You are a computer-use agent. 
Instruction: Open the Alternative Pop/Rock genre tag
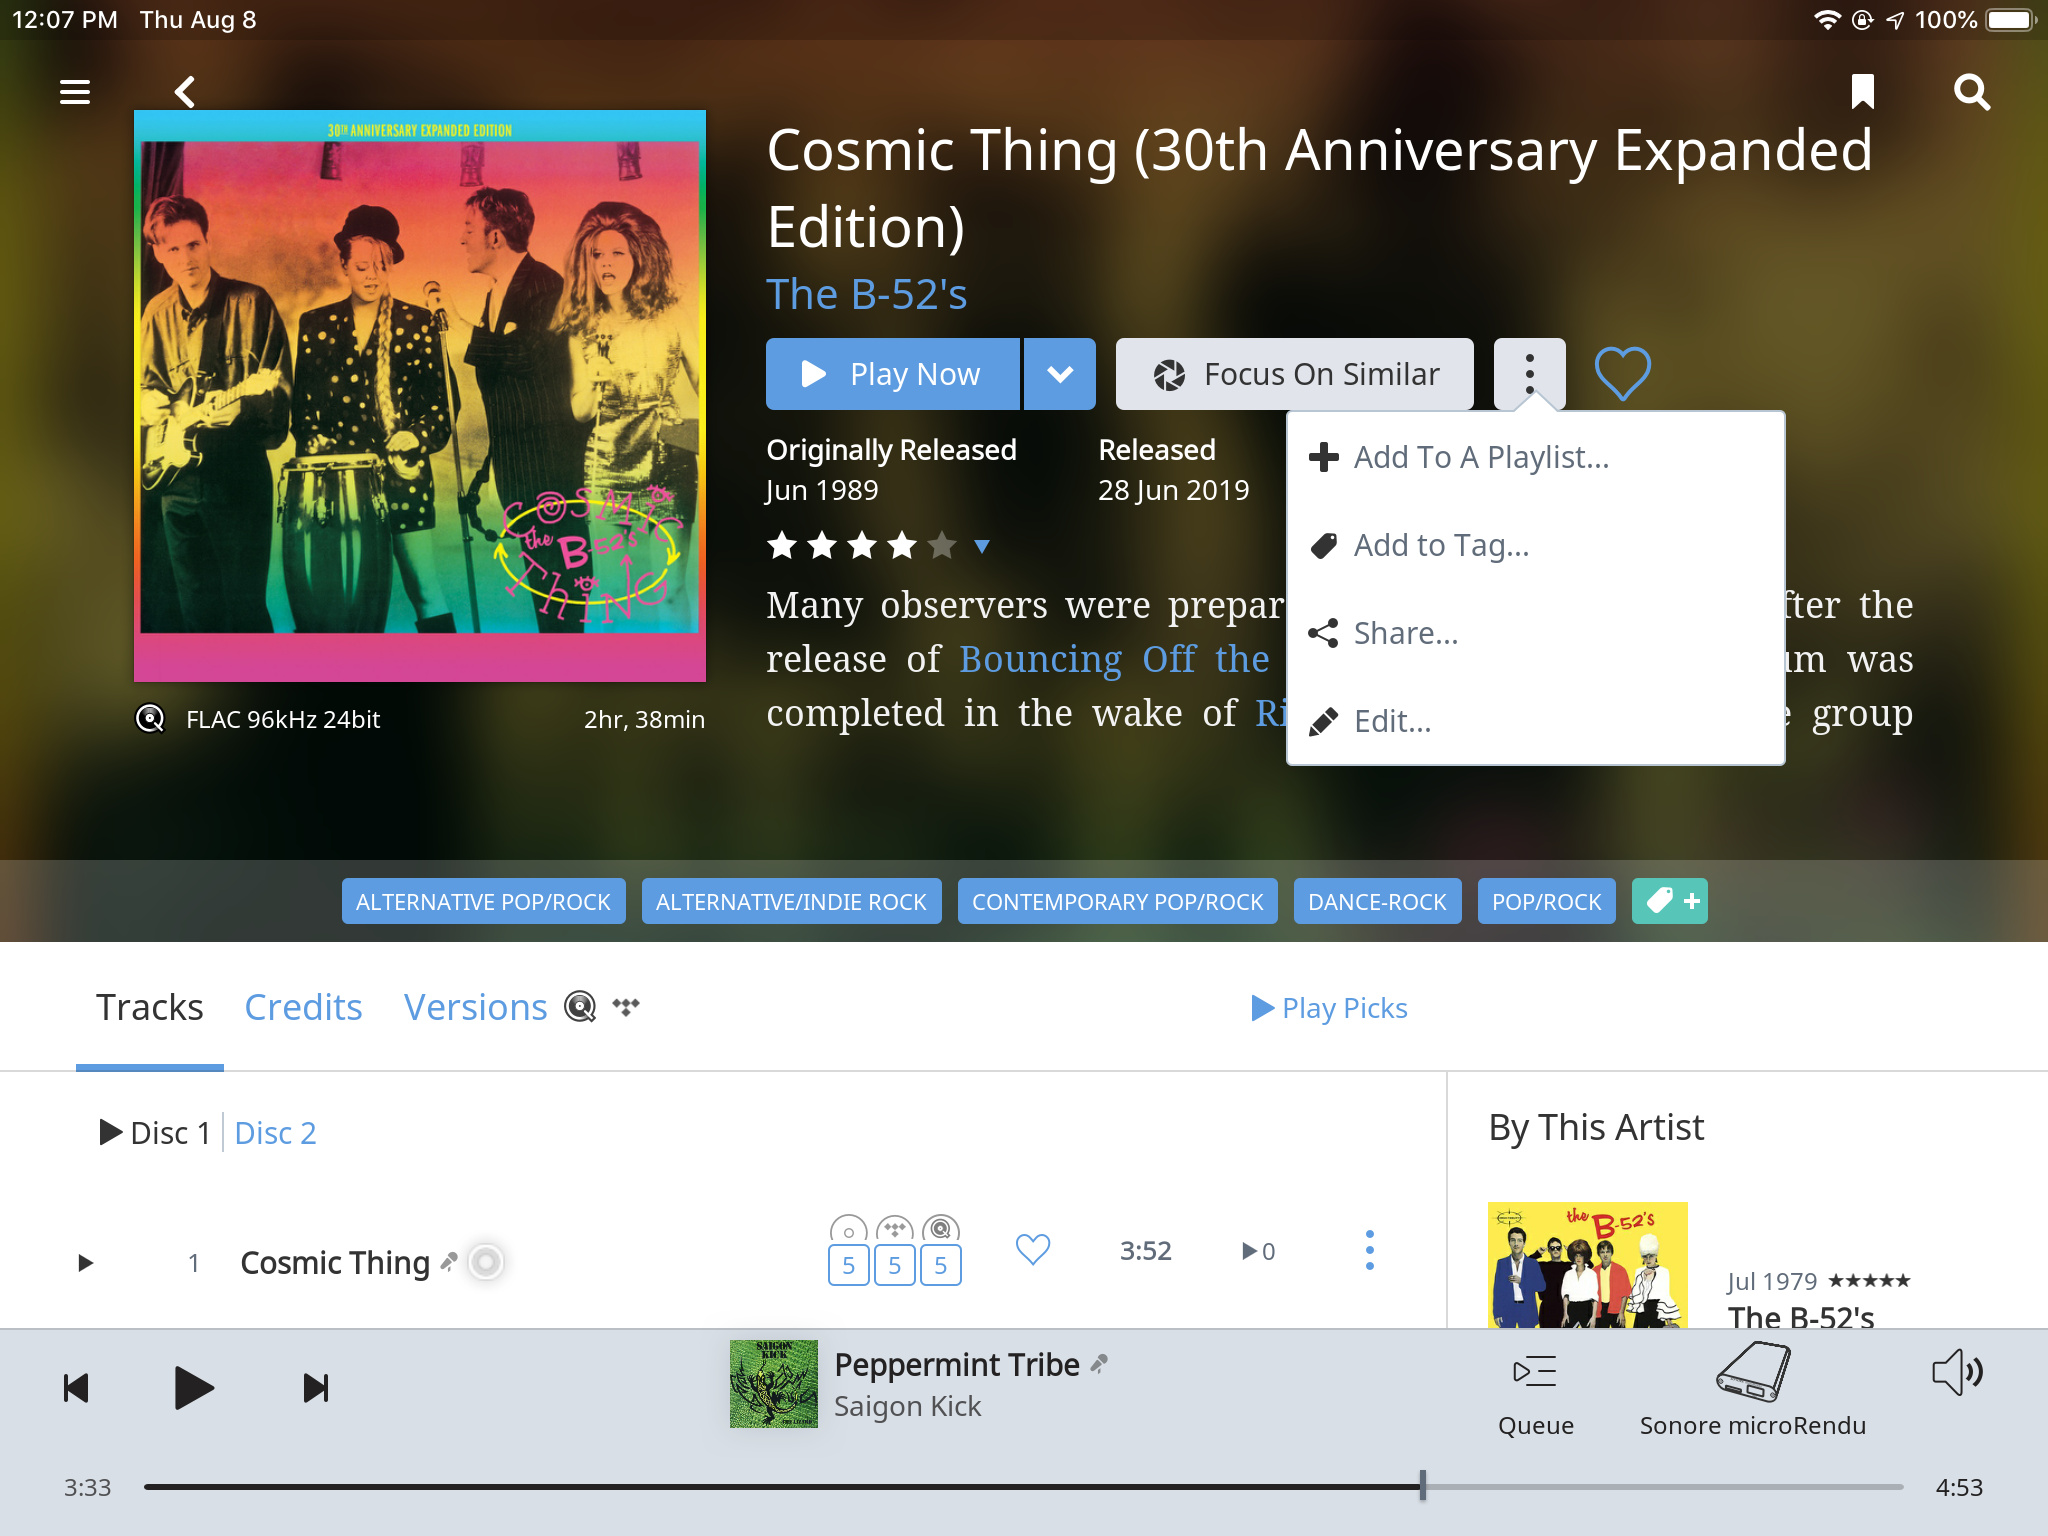(483, 901)
